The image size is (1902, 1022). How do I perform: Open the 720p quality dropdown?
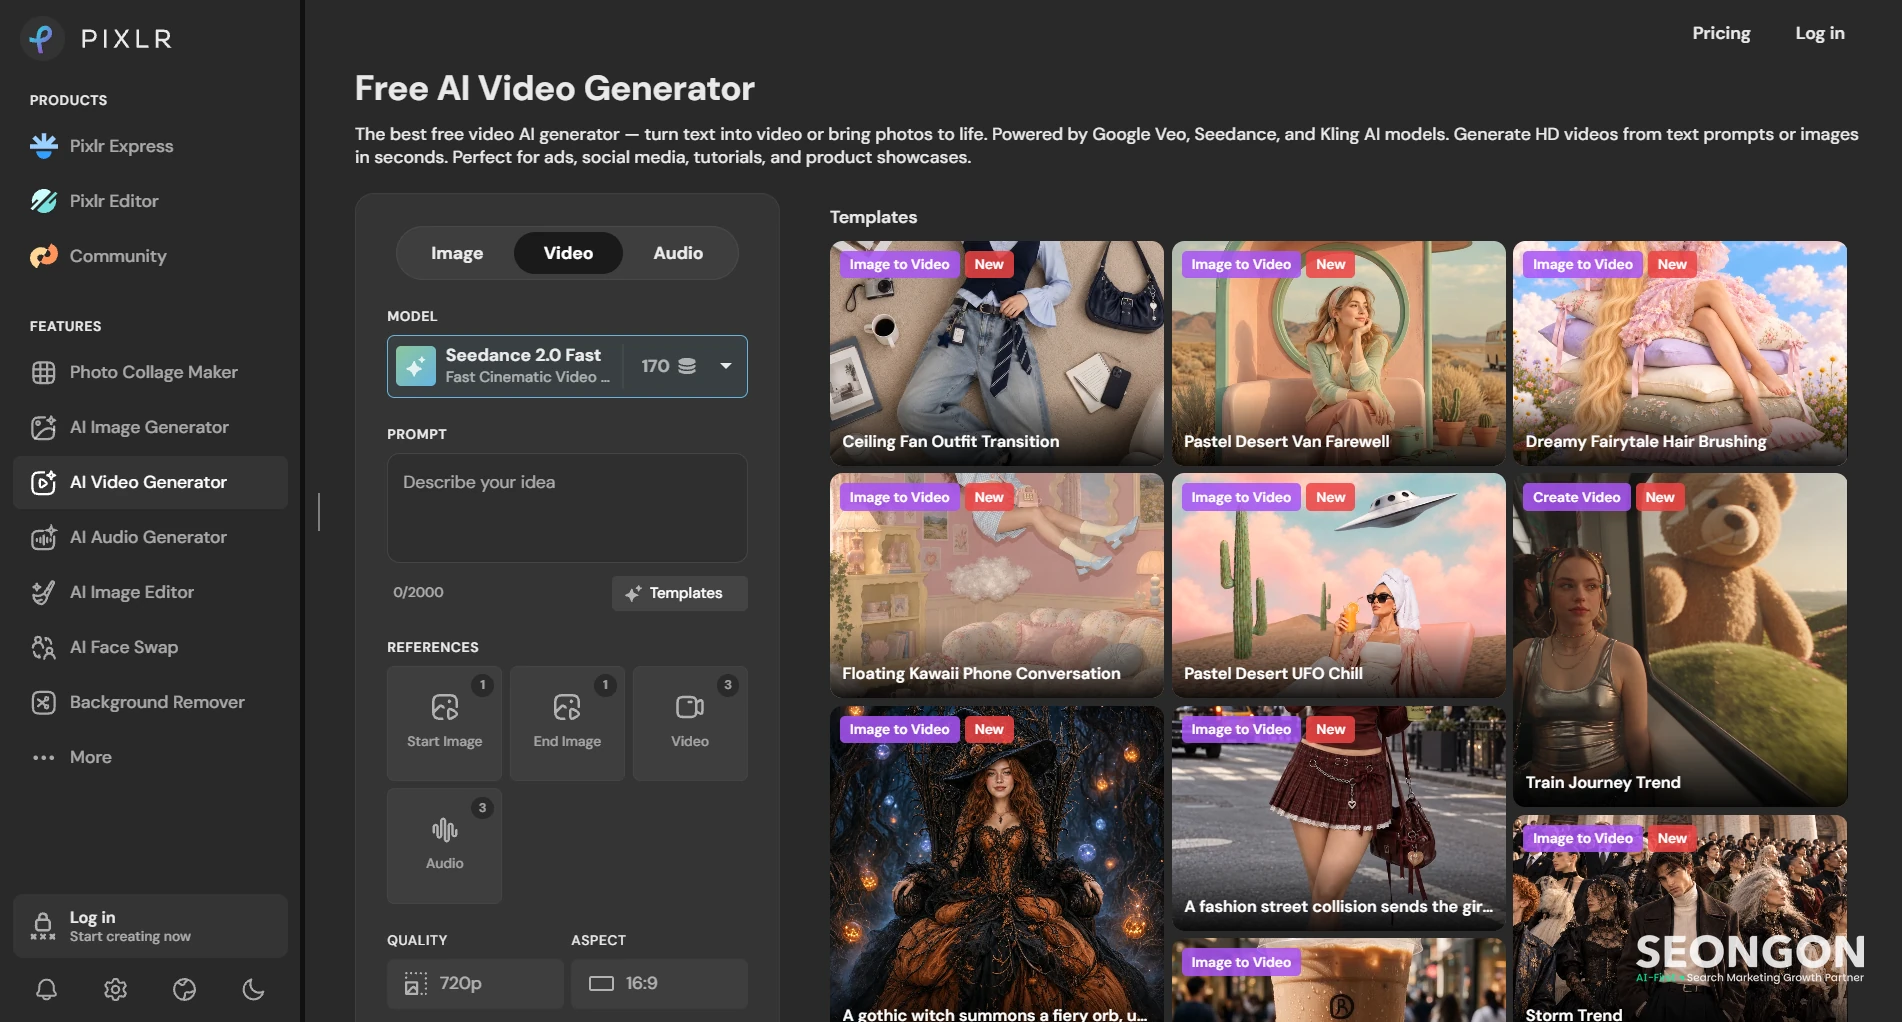(475, 984)
